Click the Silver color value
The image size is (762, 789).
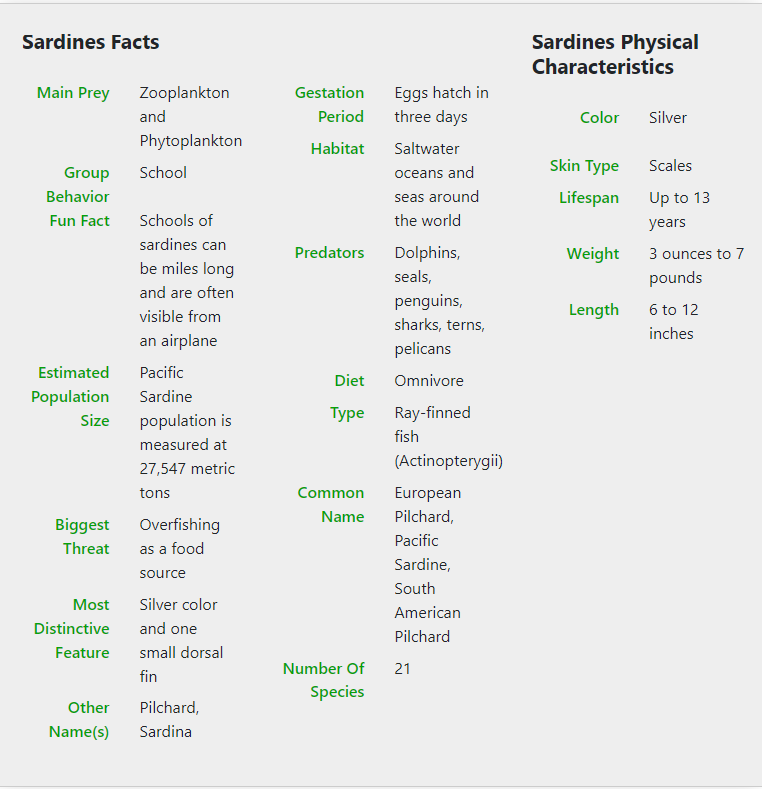668,118
